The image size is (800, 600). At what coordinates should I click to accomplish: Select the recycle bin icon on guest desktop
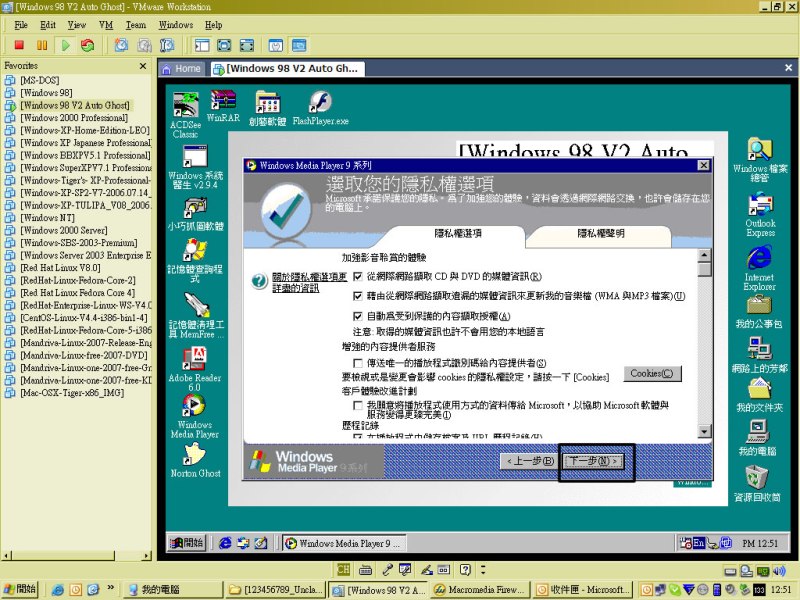point(757,484)
